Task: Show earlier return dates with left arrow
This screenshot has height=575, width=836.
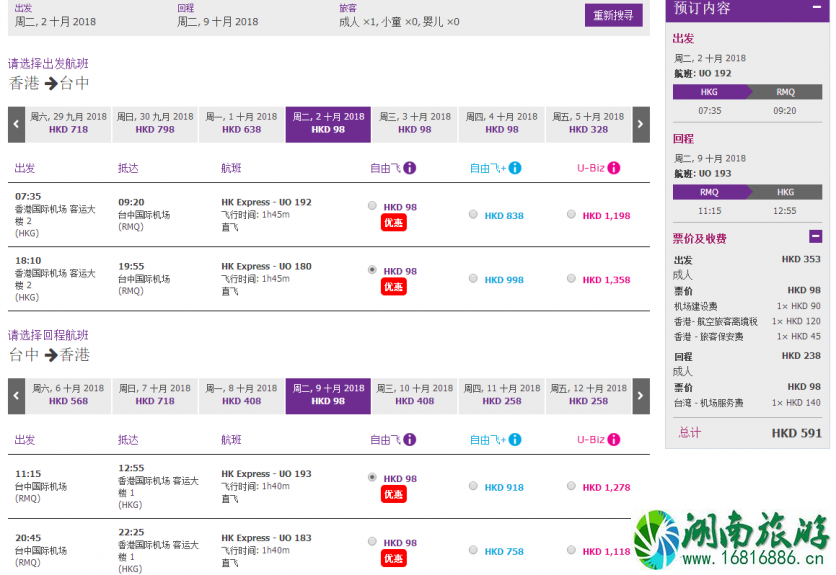Action: (x=17, y=396)
